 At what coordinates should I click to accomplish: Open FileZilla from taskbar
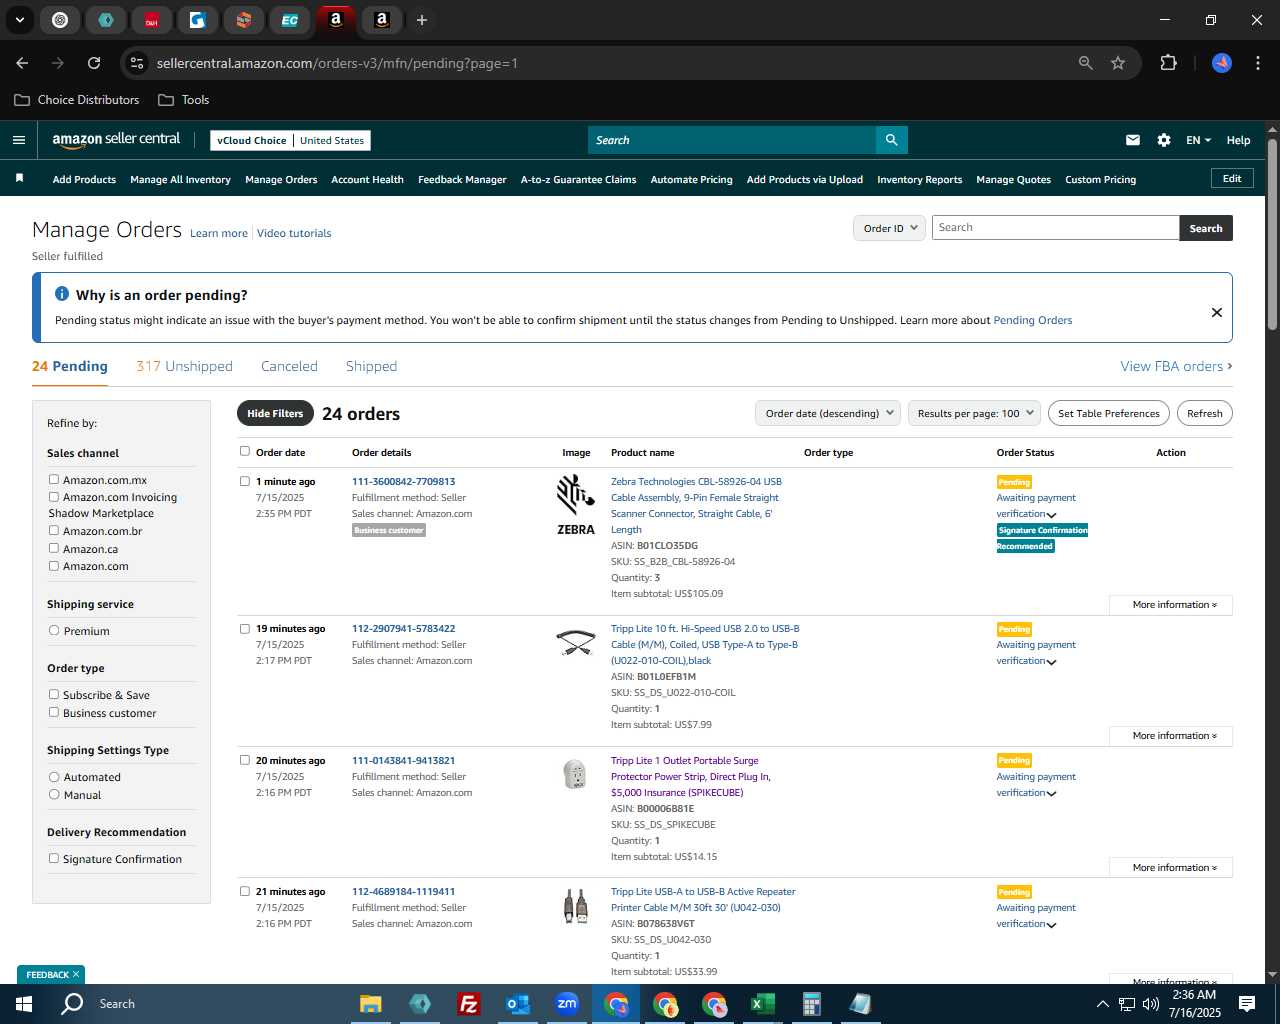click(468, 1004)
